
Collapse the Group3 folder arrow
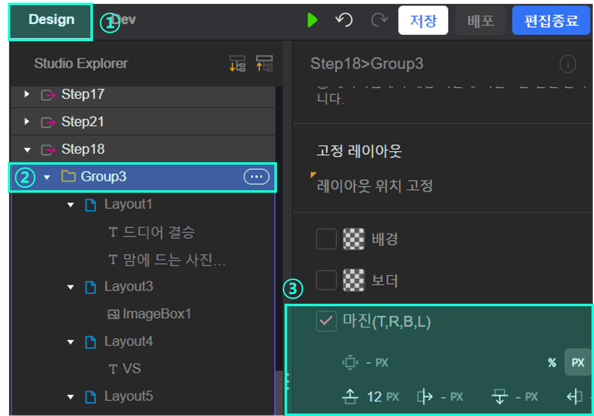[x=47, y=177]
